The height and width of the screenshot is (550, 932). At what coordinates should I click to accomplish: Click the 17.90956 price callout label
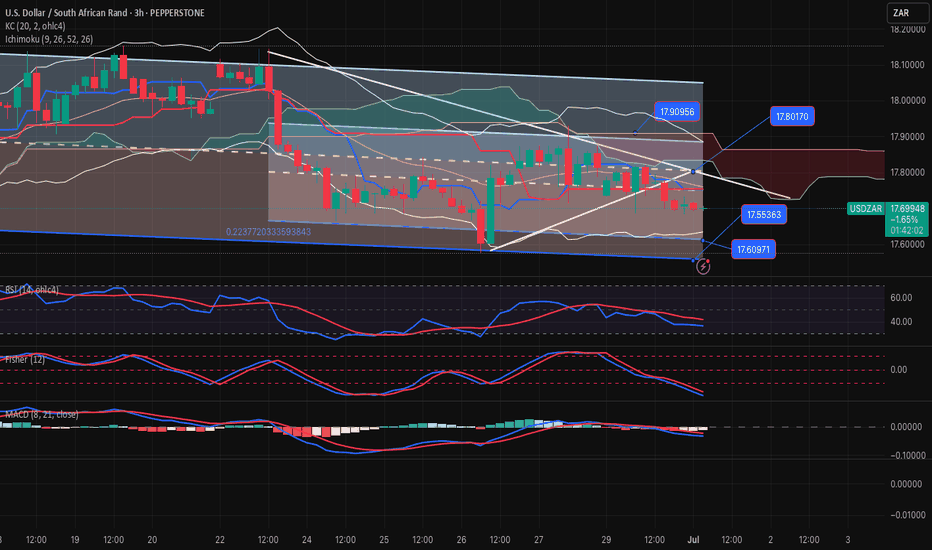point(677,112)
